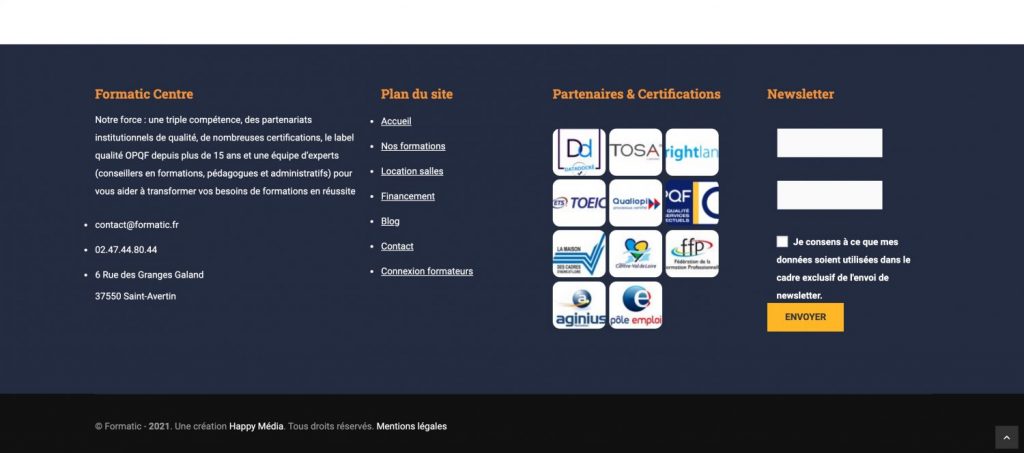Go to Accueil in site map
1024x453 pixels.
tap(396, 121)
